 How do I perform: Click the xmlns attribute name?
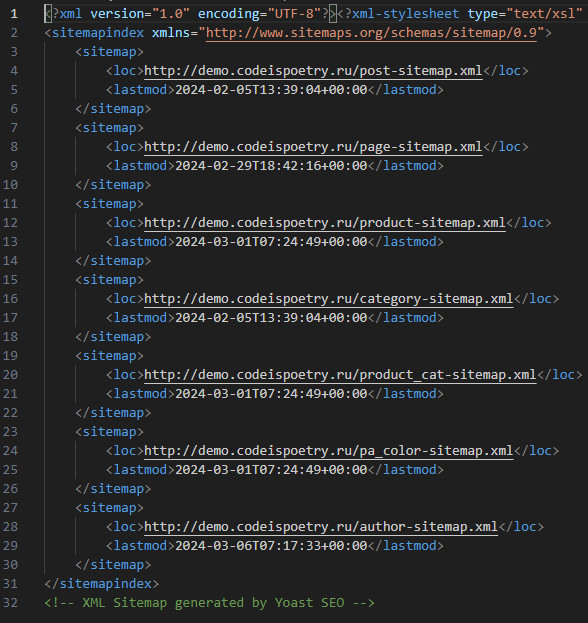click(171, 33)
